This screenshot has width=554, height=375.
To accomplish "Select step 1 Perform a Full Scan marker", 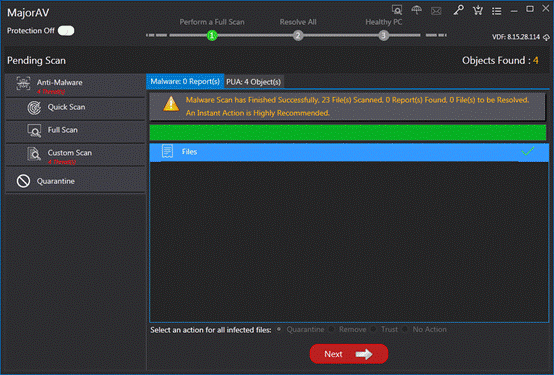I will [x=212, y=35].
